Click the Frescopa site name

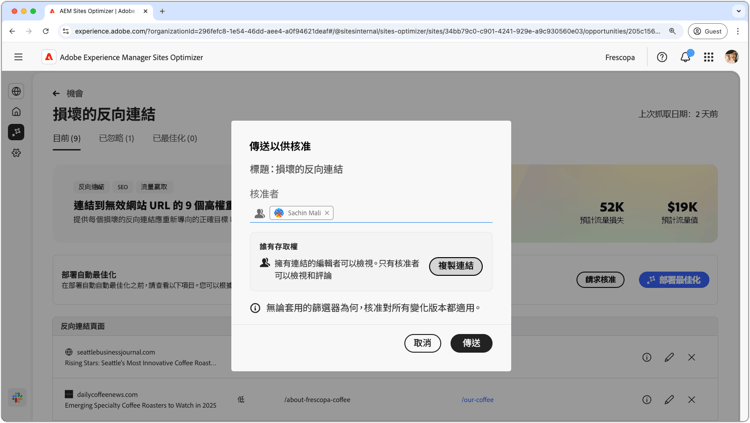pyautogui.click(x=620, y=57)
